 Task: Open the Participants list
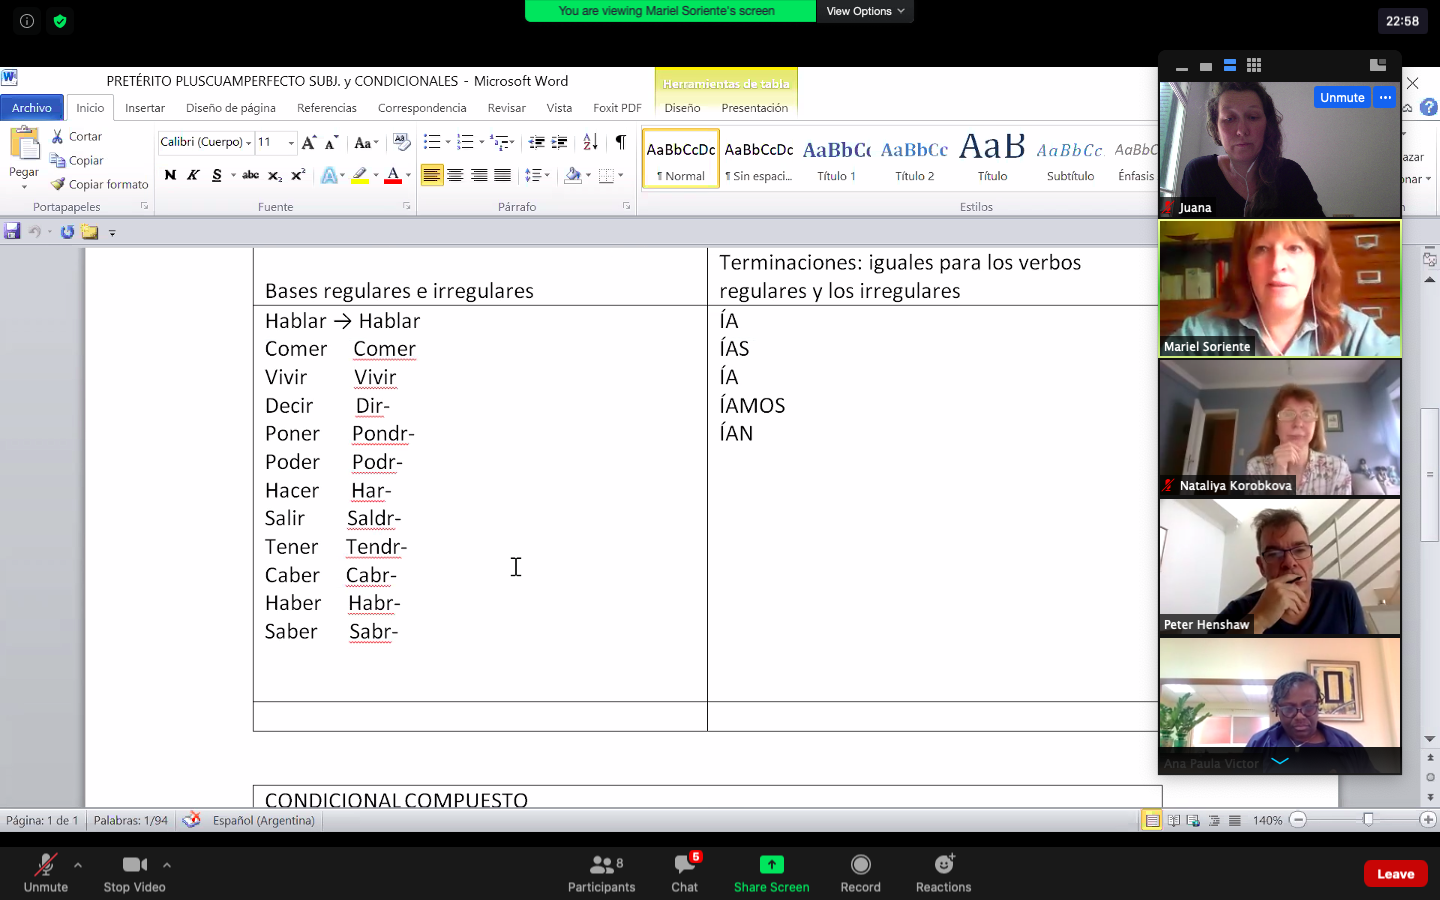click(x=601, y=865)
